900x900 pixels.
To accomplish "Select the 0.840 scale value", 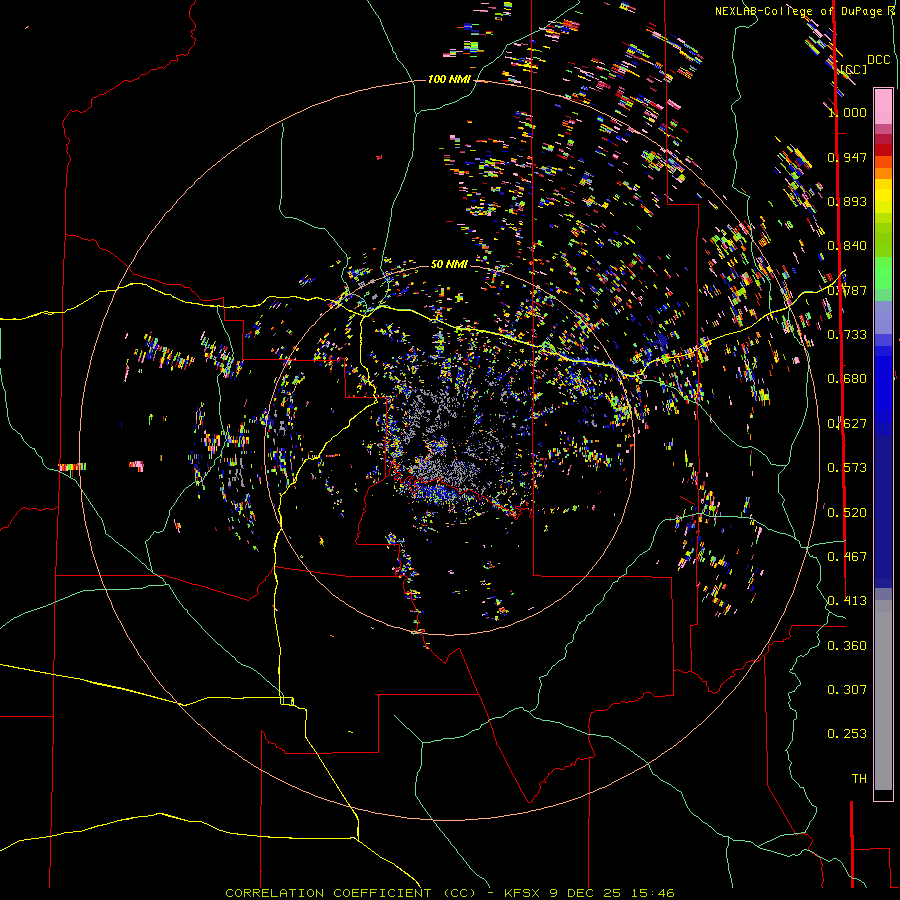I will click(x=847, y=246).
